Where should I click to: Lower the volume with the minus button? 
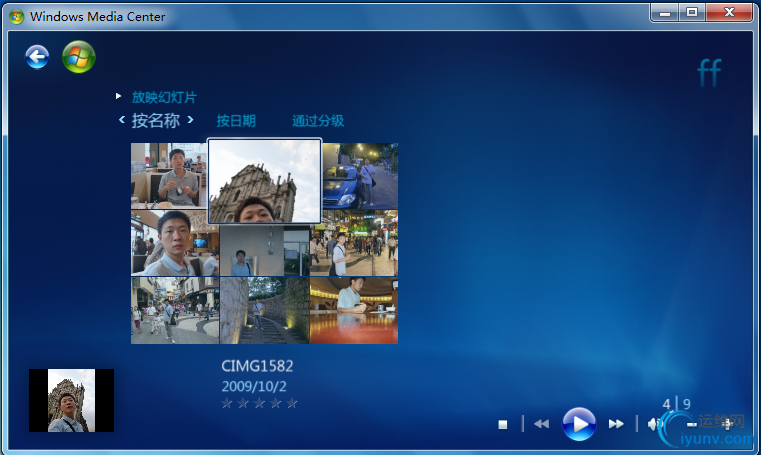coord(692,424)
